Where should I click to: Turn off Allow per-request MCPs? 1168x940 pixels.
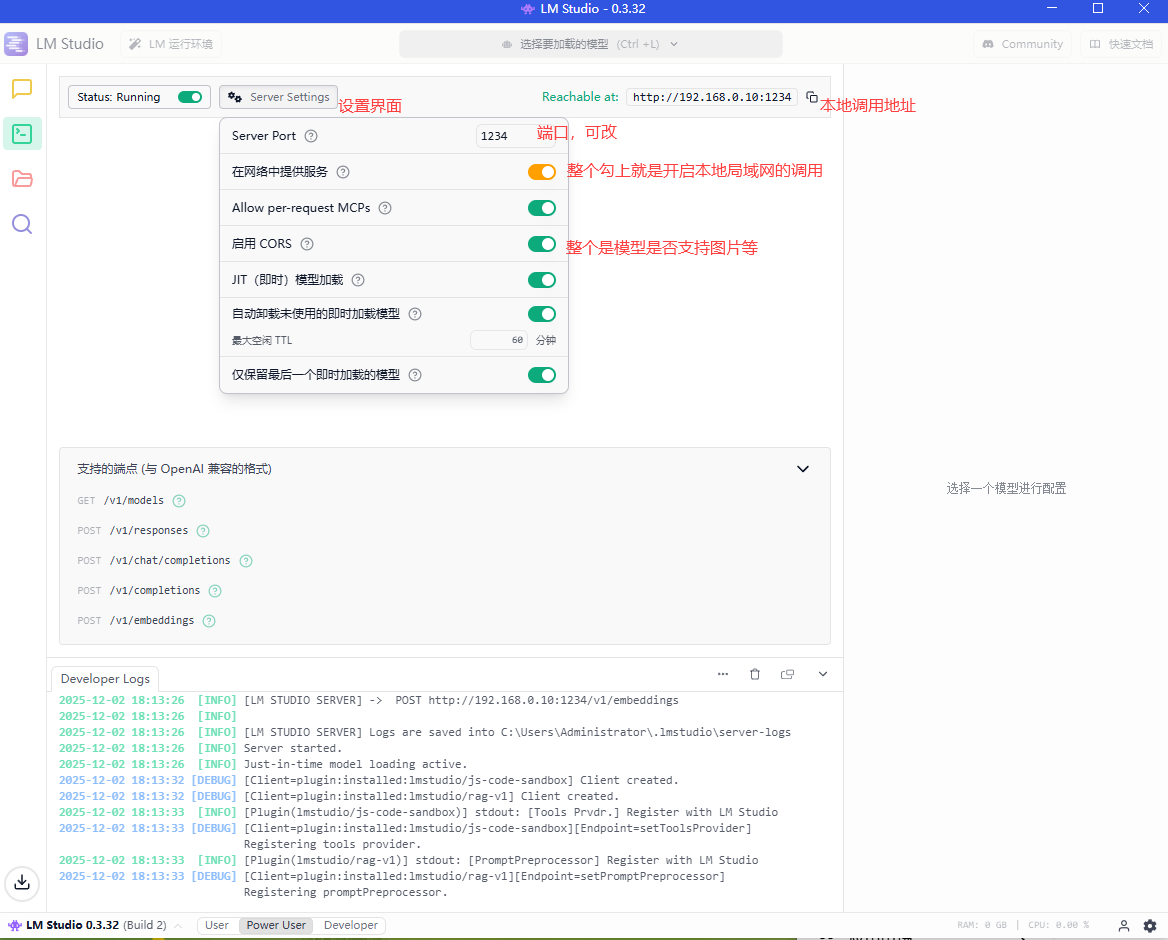(x=541, y=208)
